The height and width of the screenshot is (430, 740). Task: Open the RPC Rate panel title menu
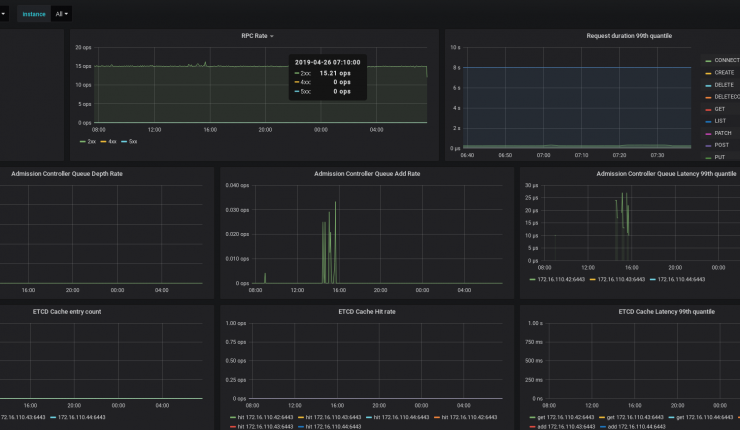(x=257, y=36)
